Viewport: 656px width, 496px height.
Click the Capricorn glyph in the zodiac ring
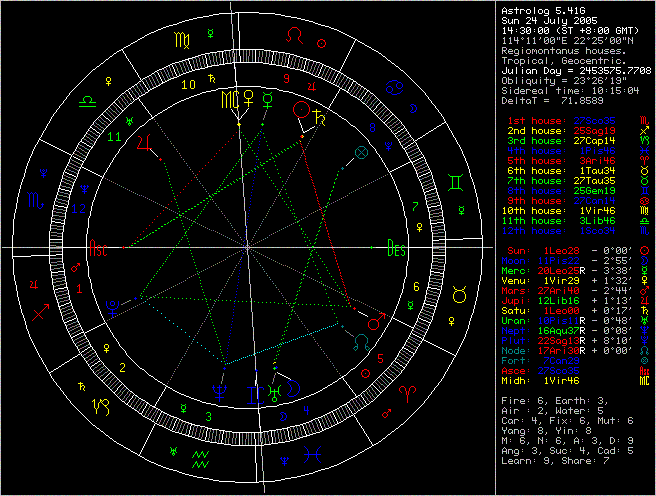coord(102,405)
